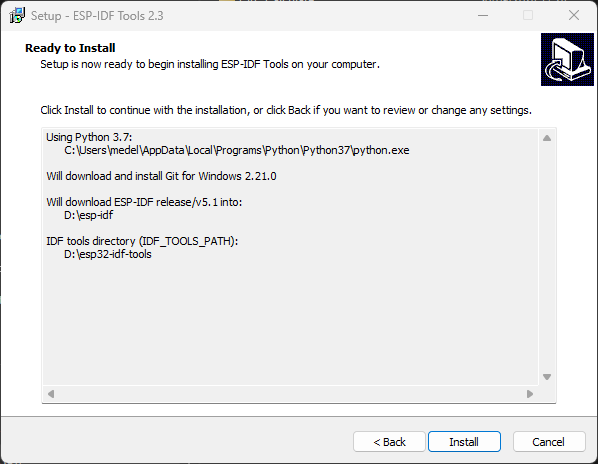Click the 'Using Python 3.7:' line
This screenshot has width=598, height=464.
tap(89, 137)
